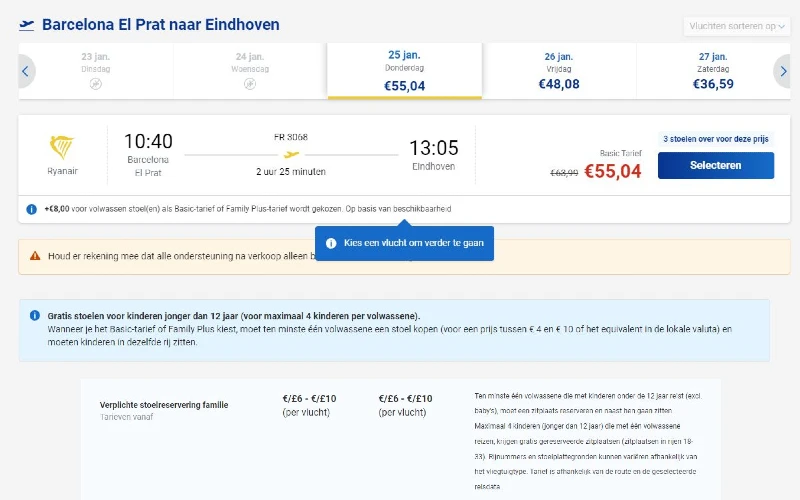The image size is (800, 500).
Task: Show earlier dates with left arrow
Action: point(26,71)
